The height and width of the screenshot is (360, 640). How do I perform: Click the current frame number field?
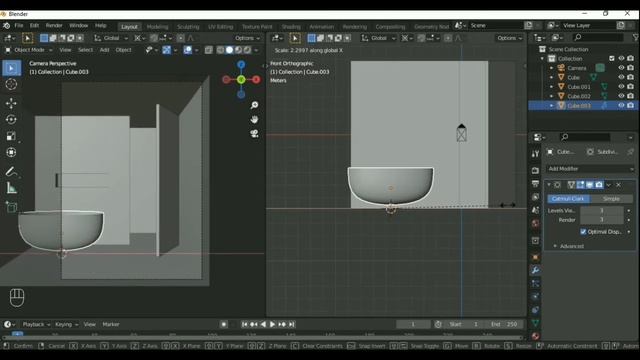tap(413, 324)
